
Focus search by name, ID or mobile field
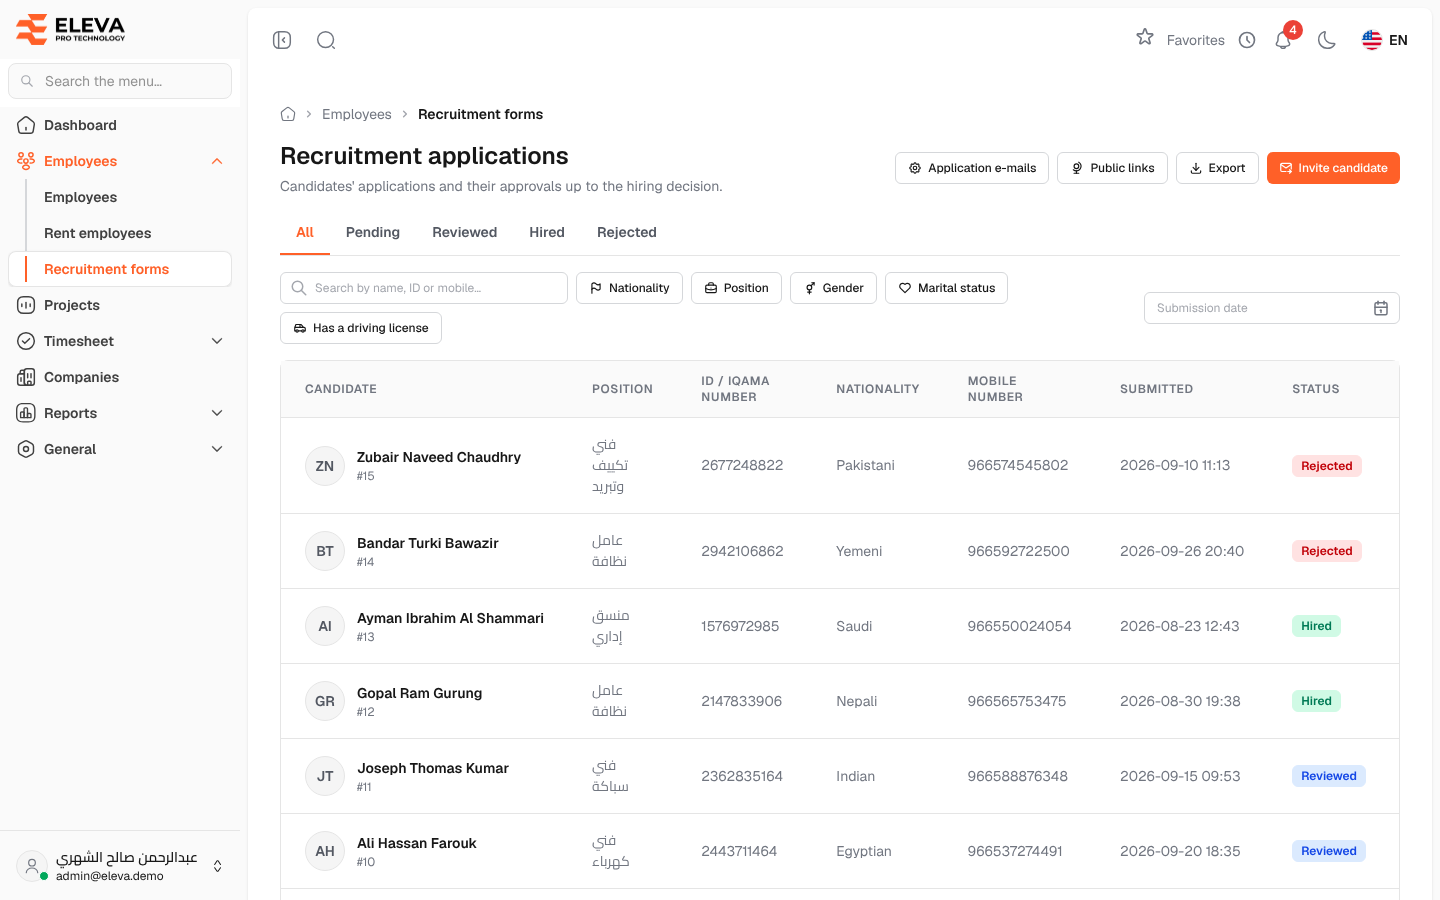[x=424, y=288]
